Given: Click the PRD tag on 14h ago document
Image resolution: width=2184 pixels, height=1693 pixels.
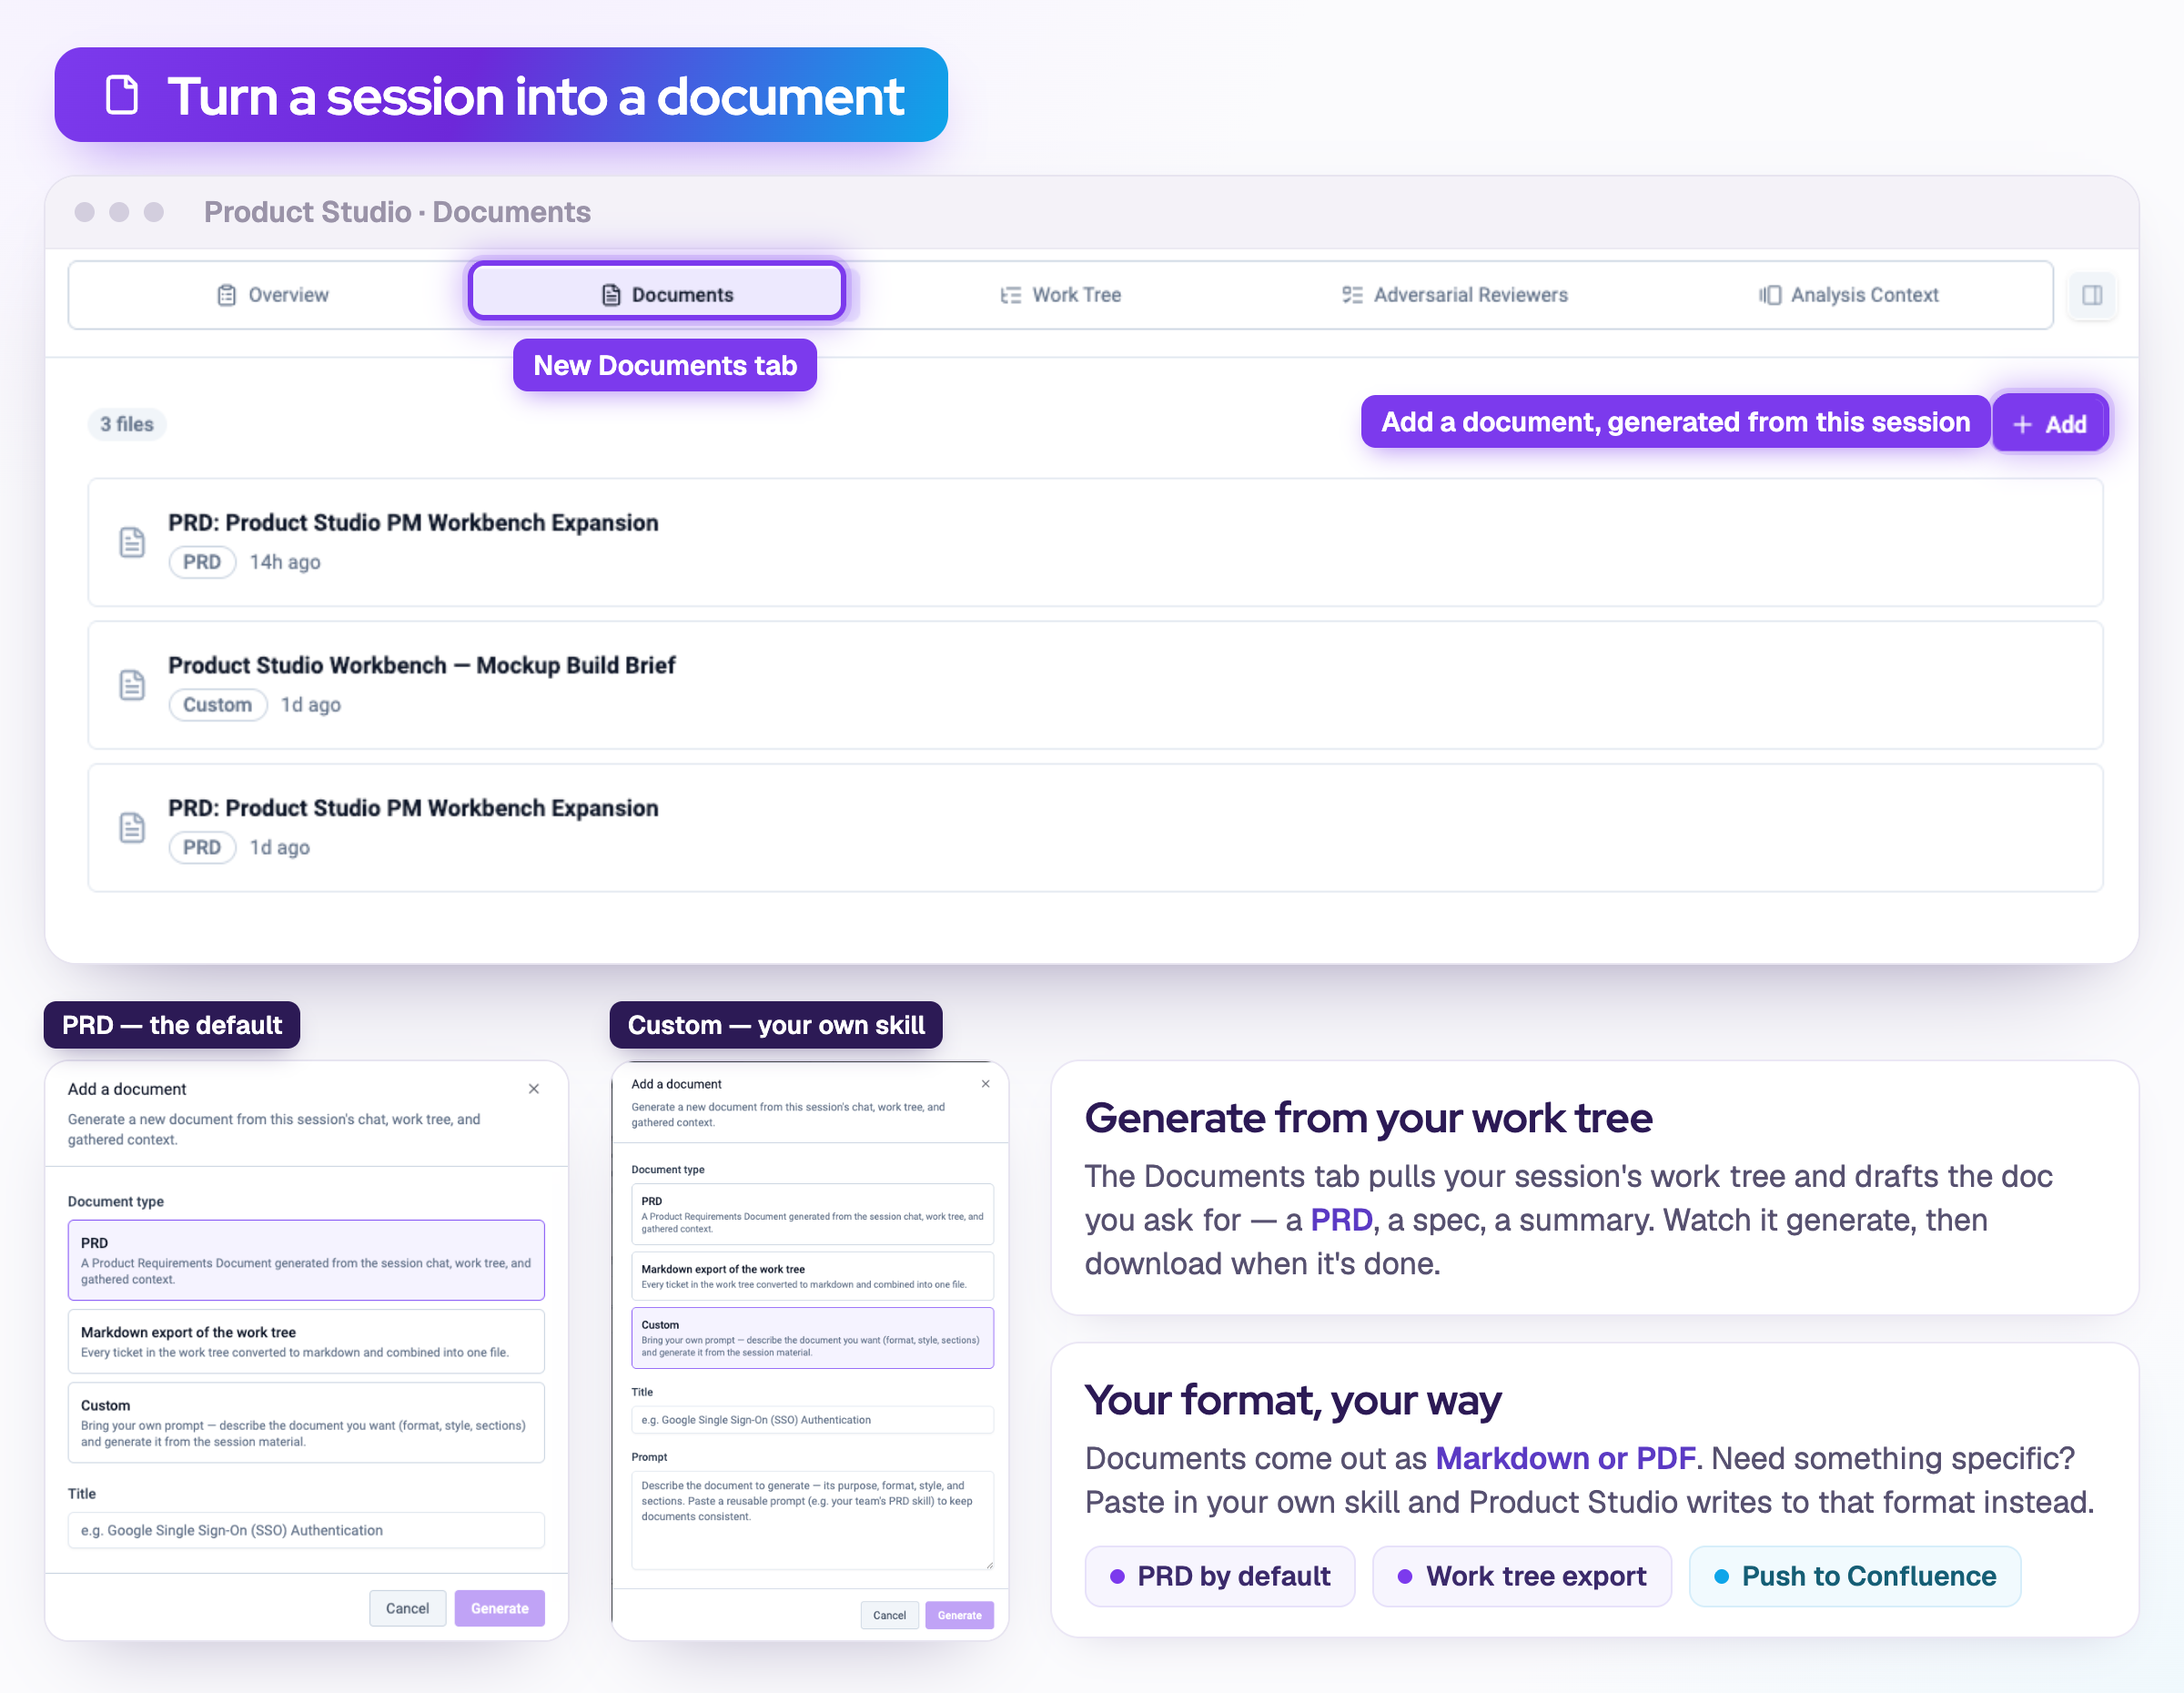Looking at the screenshot, I should coord(202,562).
